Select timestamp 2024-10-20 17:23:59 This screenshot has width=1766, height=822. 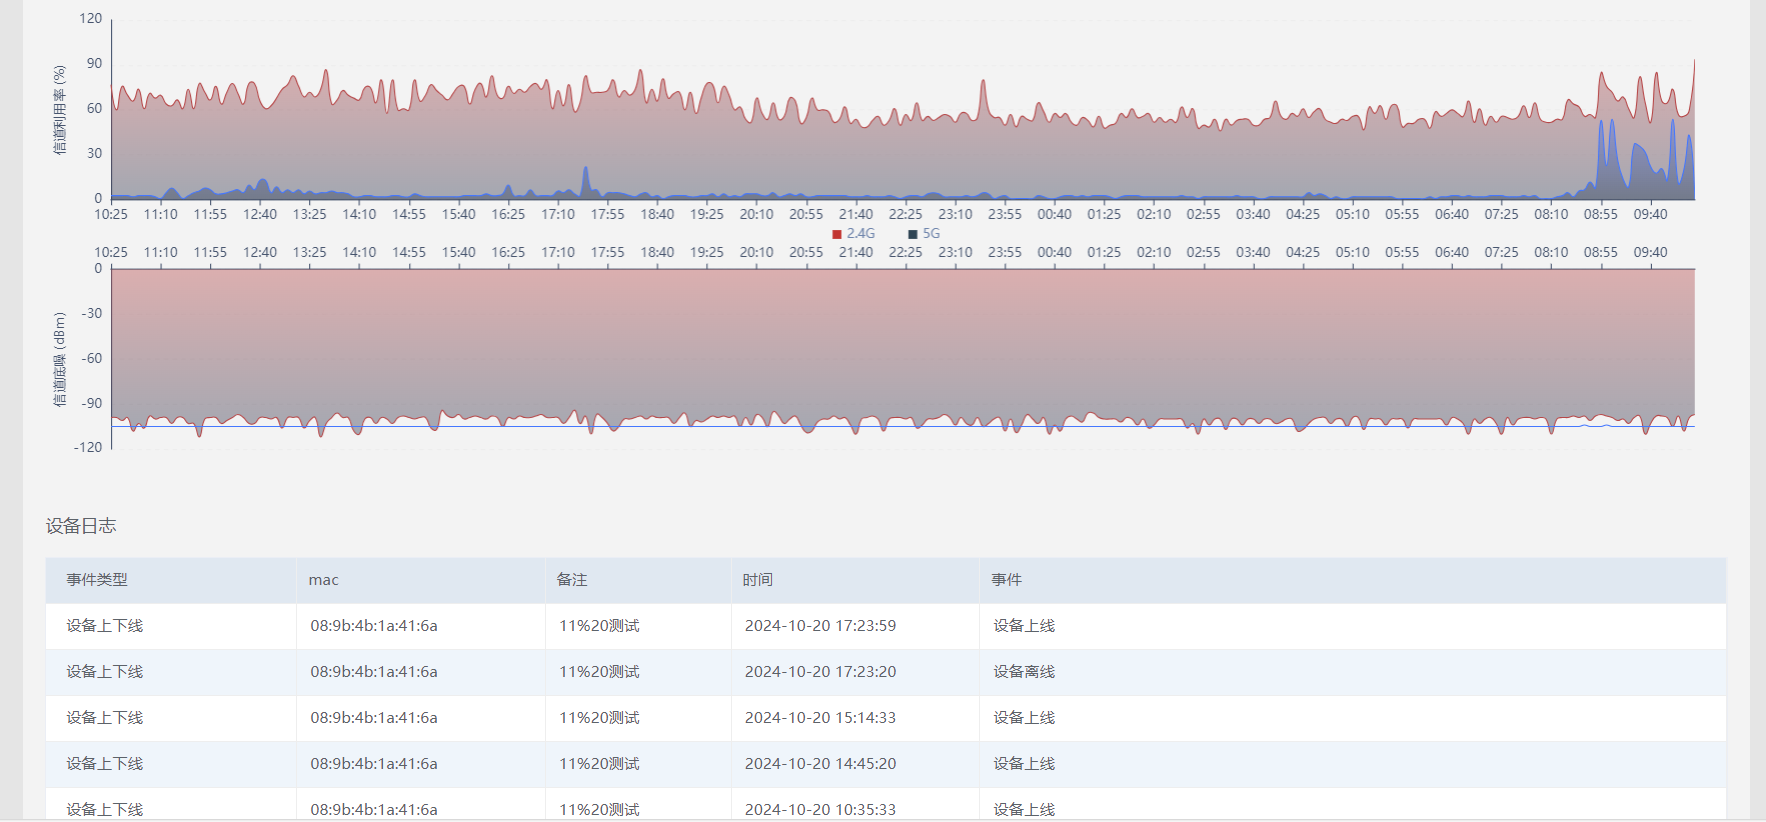pos(820,626)
